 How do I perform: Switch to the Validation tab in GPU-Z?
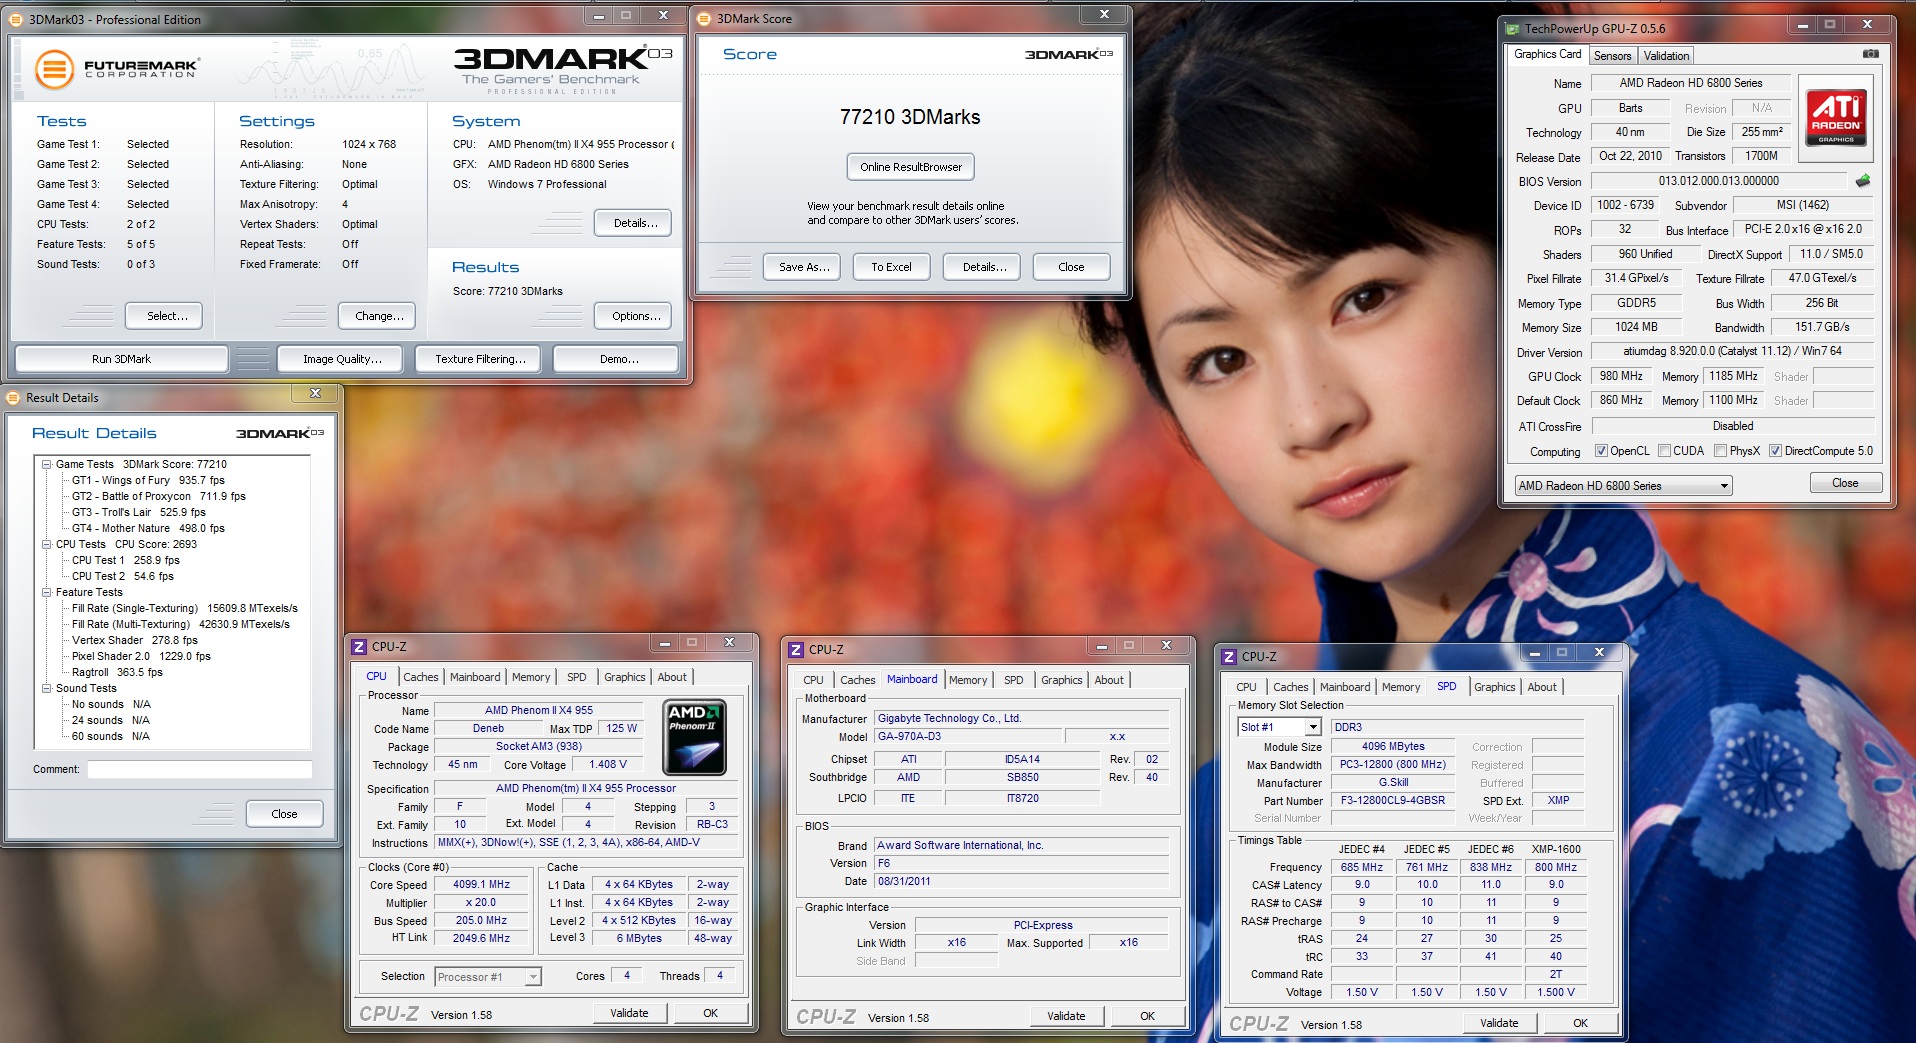tap(1666, 56)
